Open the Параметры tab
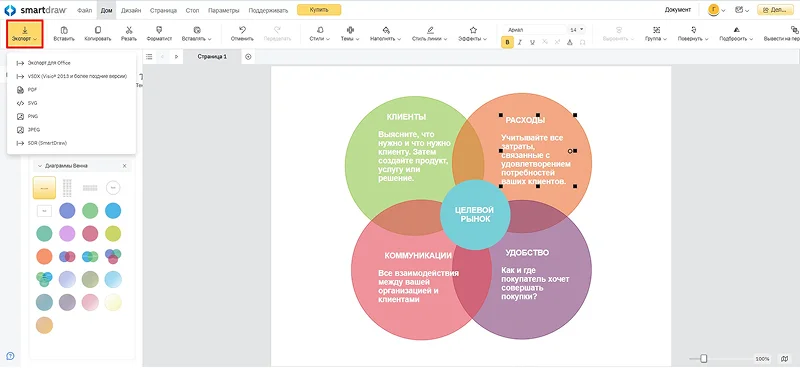The height and width of the screenshot is (368, 800). (224, 10)
